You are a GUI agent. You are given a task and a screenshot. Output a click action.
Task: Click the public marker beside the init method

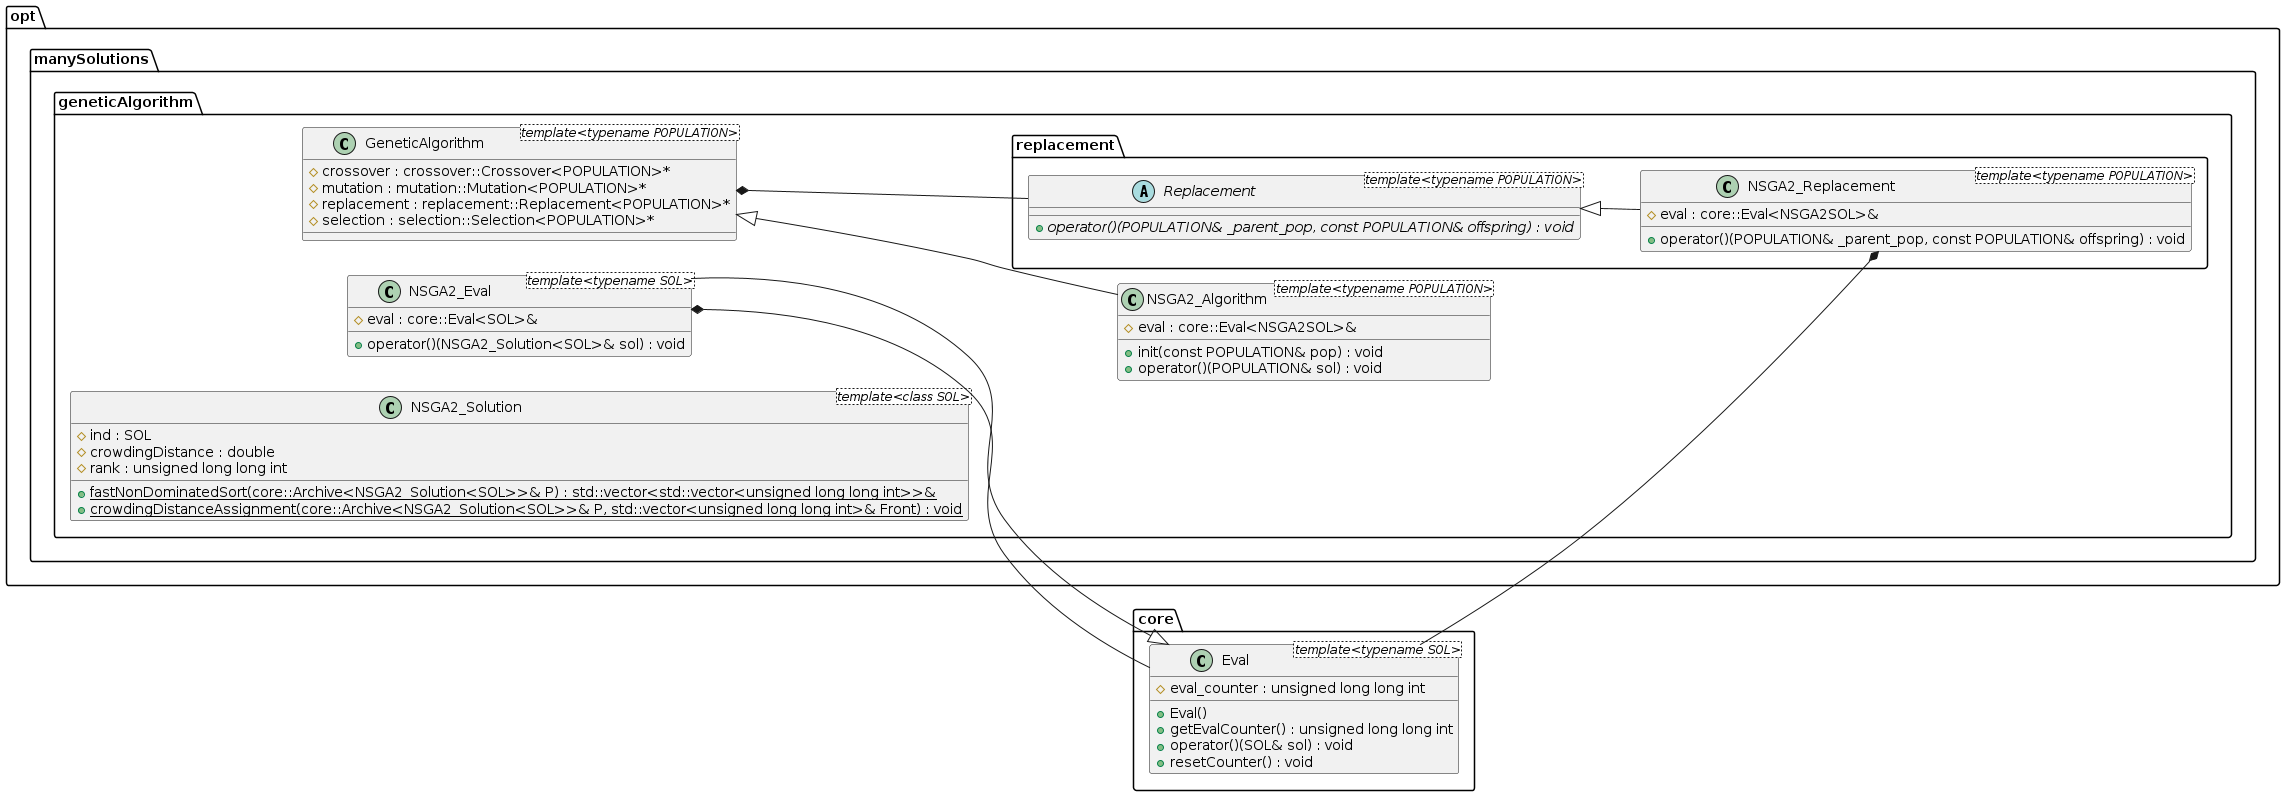pyautogui.click(x=1128, y=353)
